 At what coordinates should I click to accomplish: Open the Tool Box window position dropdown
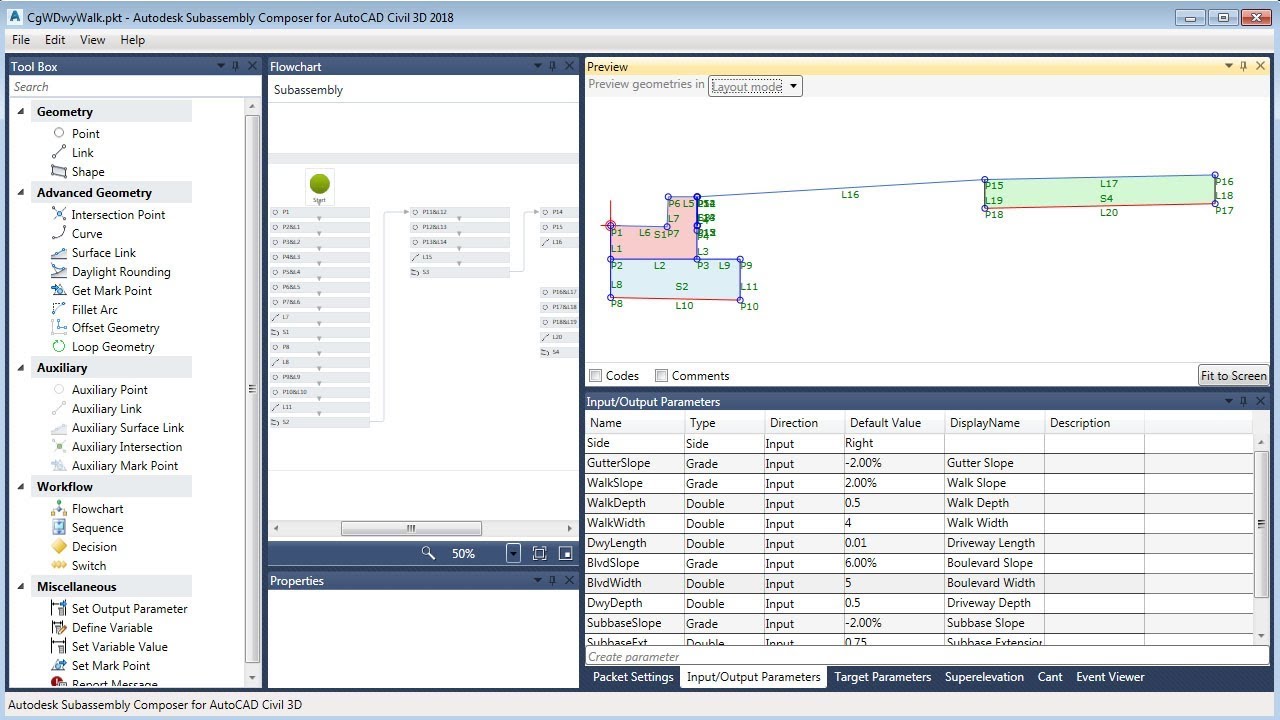pos(221,66)
